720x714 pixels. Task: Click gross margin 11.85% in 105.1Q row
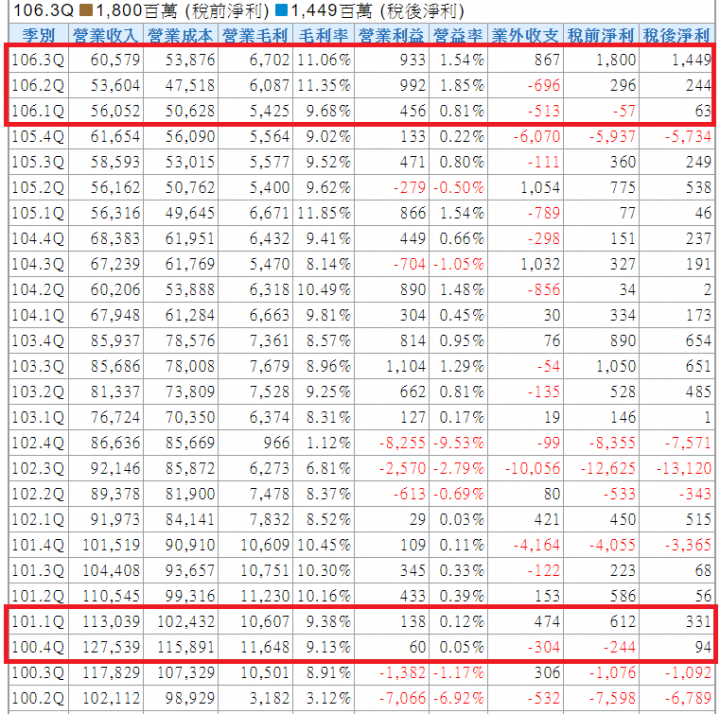(324, 213)
